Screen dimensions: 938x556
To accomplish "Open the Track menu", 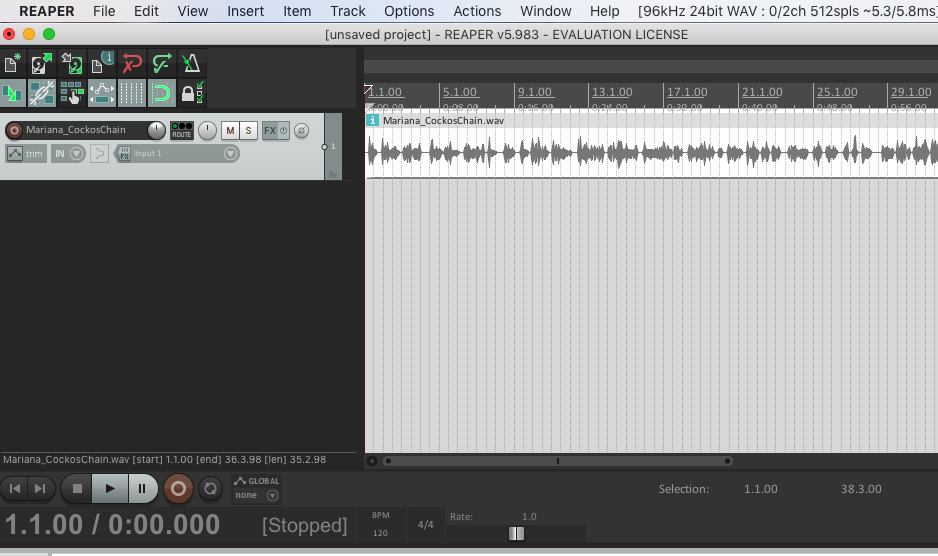I will point(347,11).
